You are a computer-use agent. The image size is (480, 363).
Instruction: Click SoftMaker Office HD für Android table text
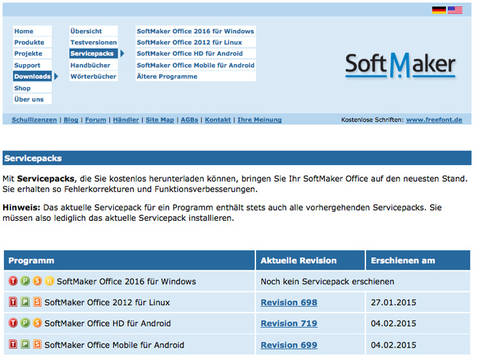click(x=108, y=323)
